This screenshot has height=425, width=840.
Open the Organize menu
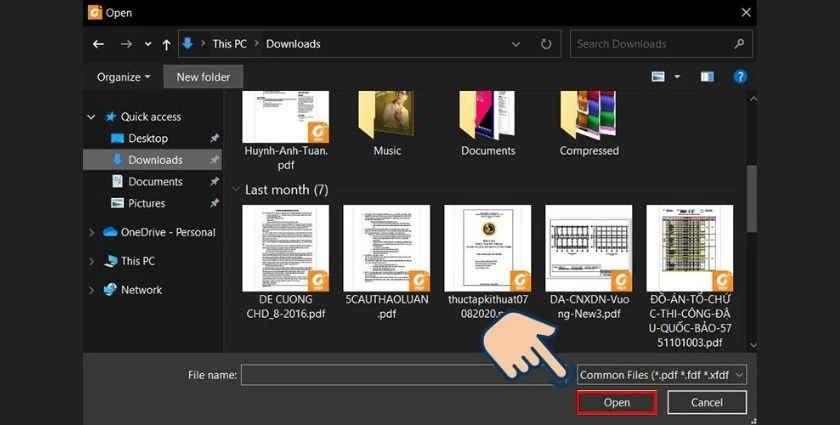click(x=123, y=77)
